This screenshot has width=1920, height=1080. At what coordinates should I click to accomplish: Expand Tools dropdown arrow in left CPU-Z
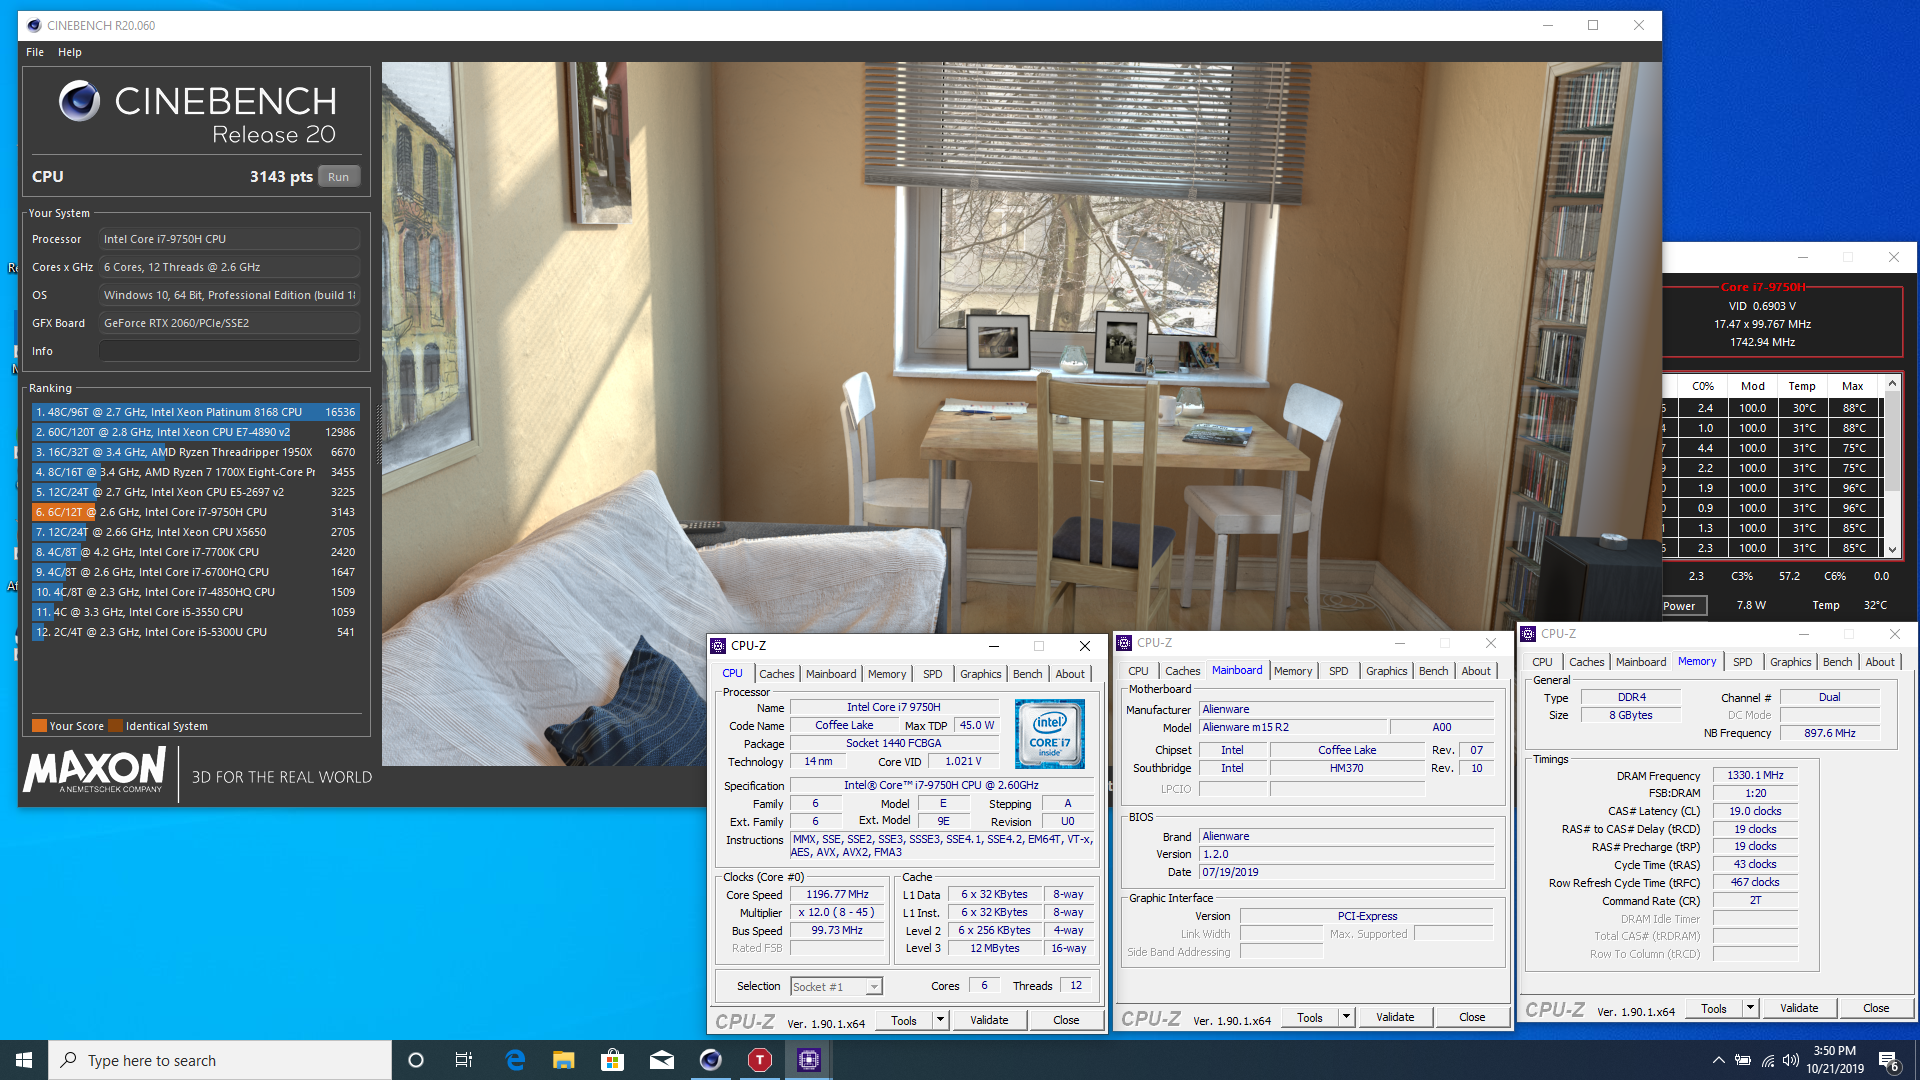tap(940, 1020)
